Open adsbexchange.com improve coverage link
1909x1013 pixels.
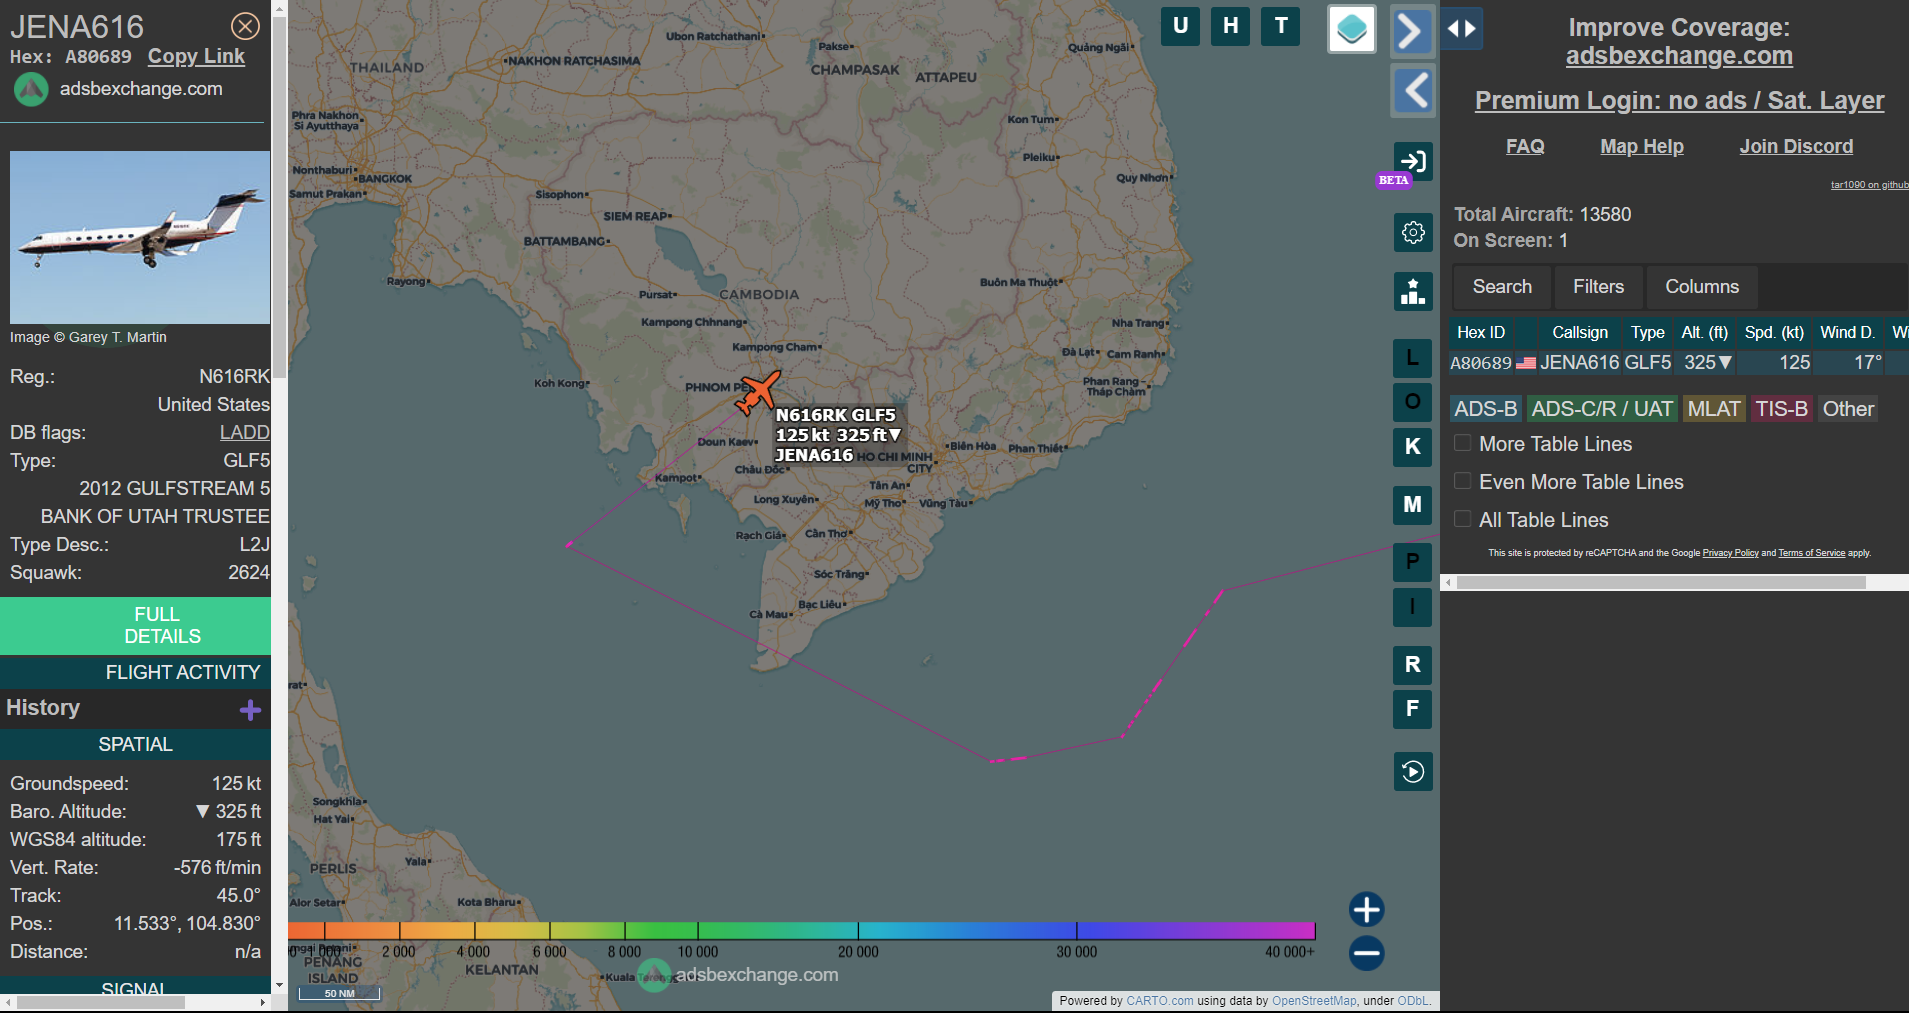[x=1679, y=56]
